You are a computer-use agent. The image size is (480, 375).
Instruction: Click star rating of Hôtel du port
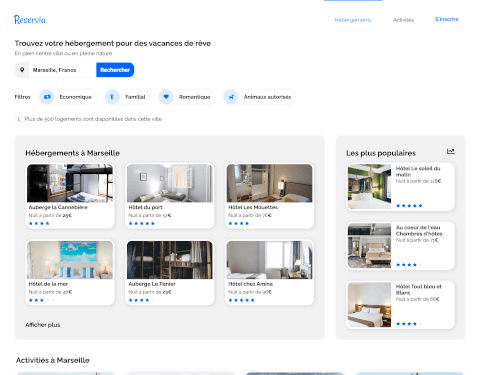pos(142,223)
